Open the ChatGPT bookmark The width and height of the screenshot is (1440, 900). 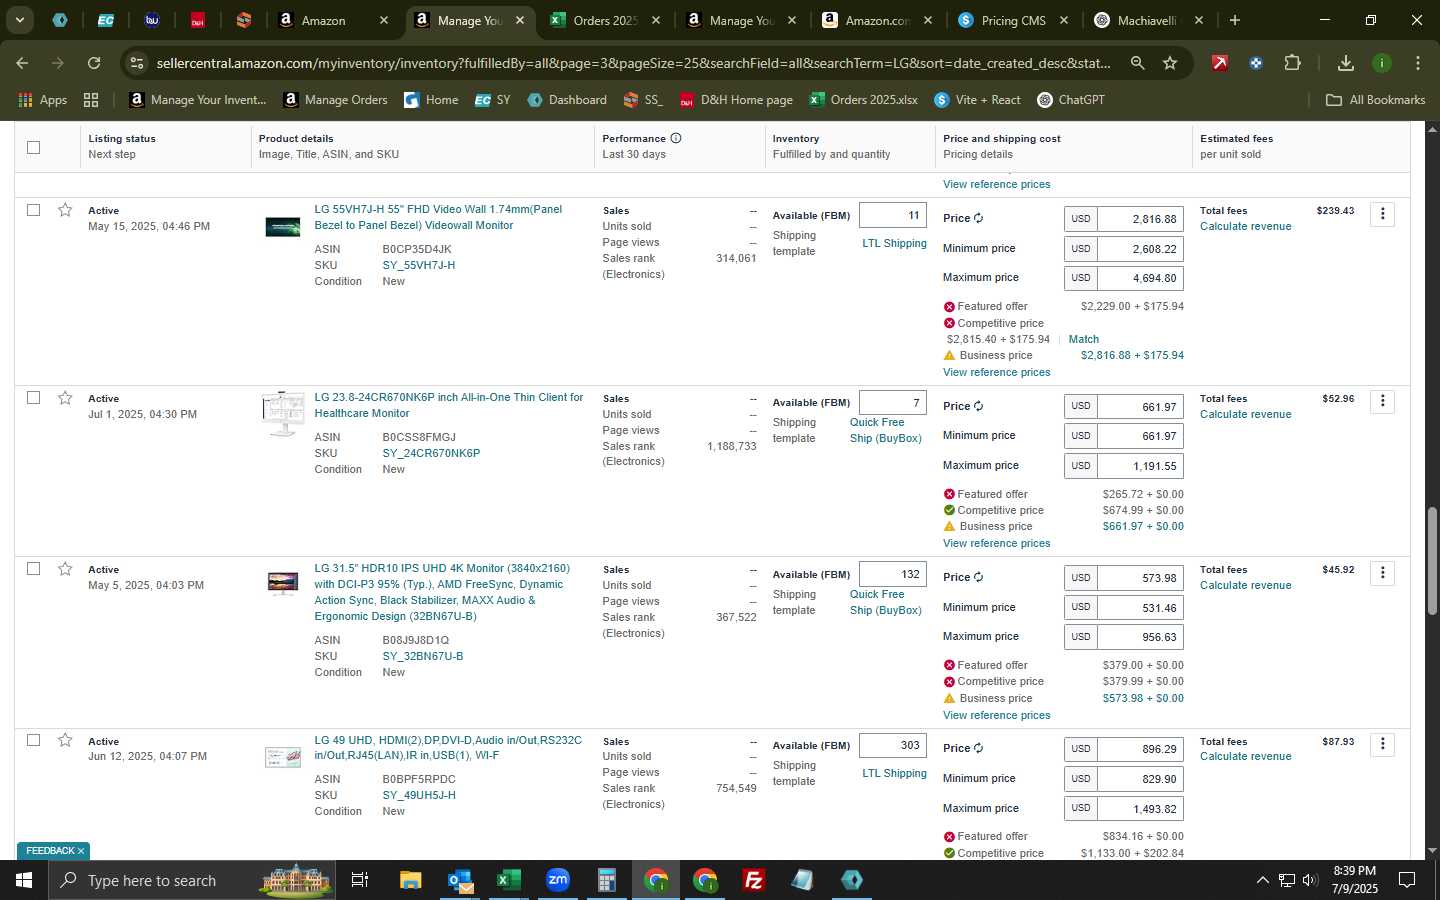pos(1070,100)
